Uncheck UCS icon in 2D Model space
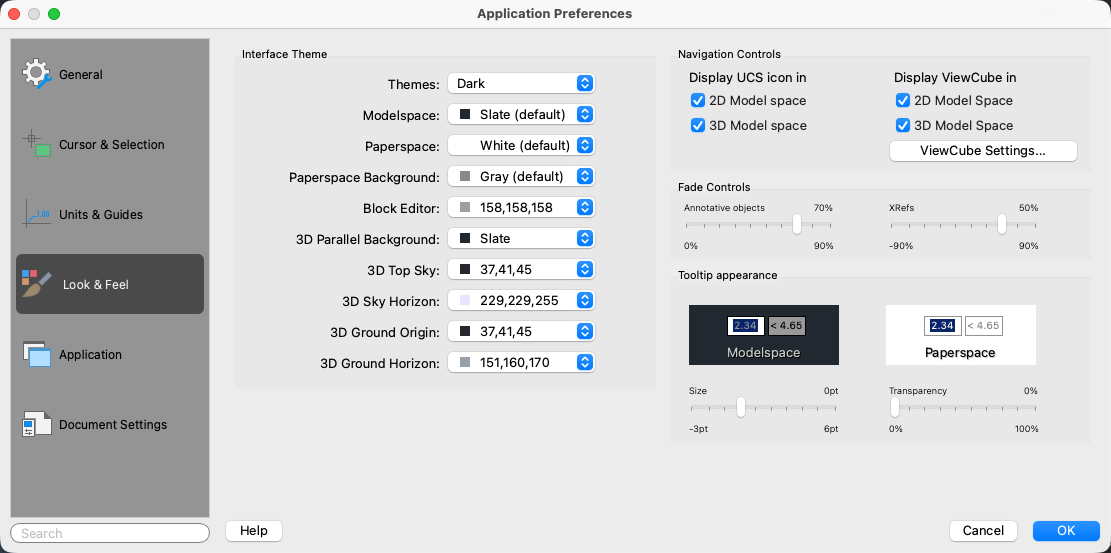This screenshot has height=553, width=1111. pos(698,101)
